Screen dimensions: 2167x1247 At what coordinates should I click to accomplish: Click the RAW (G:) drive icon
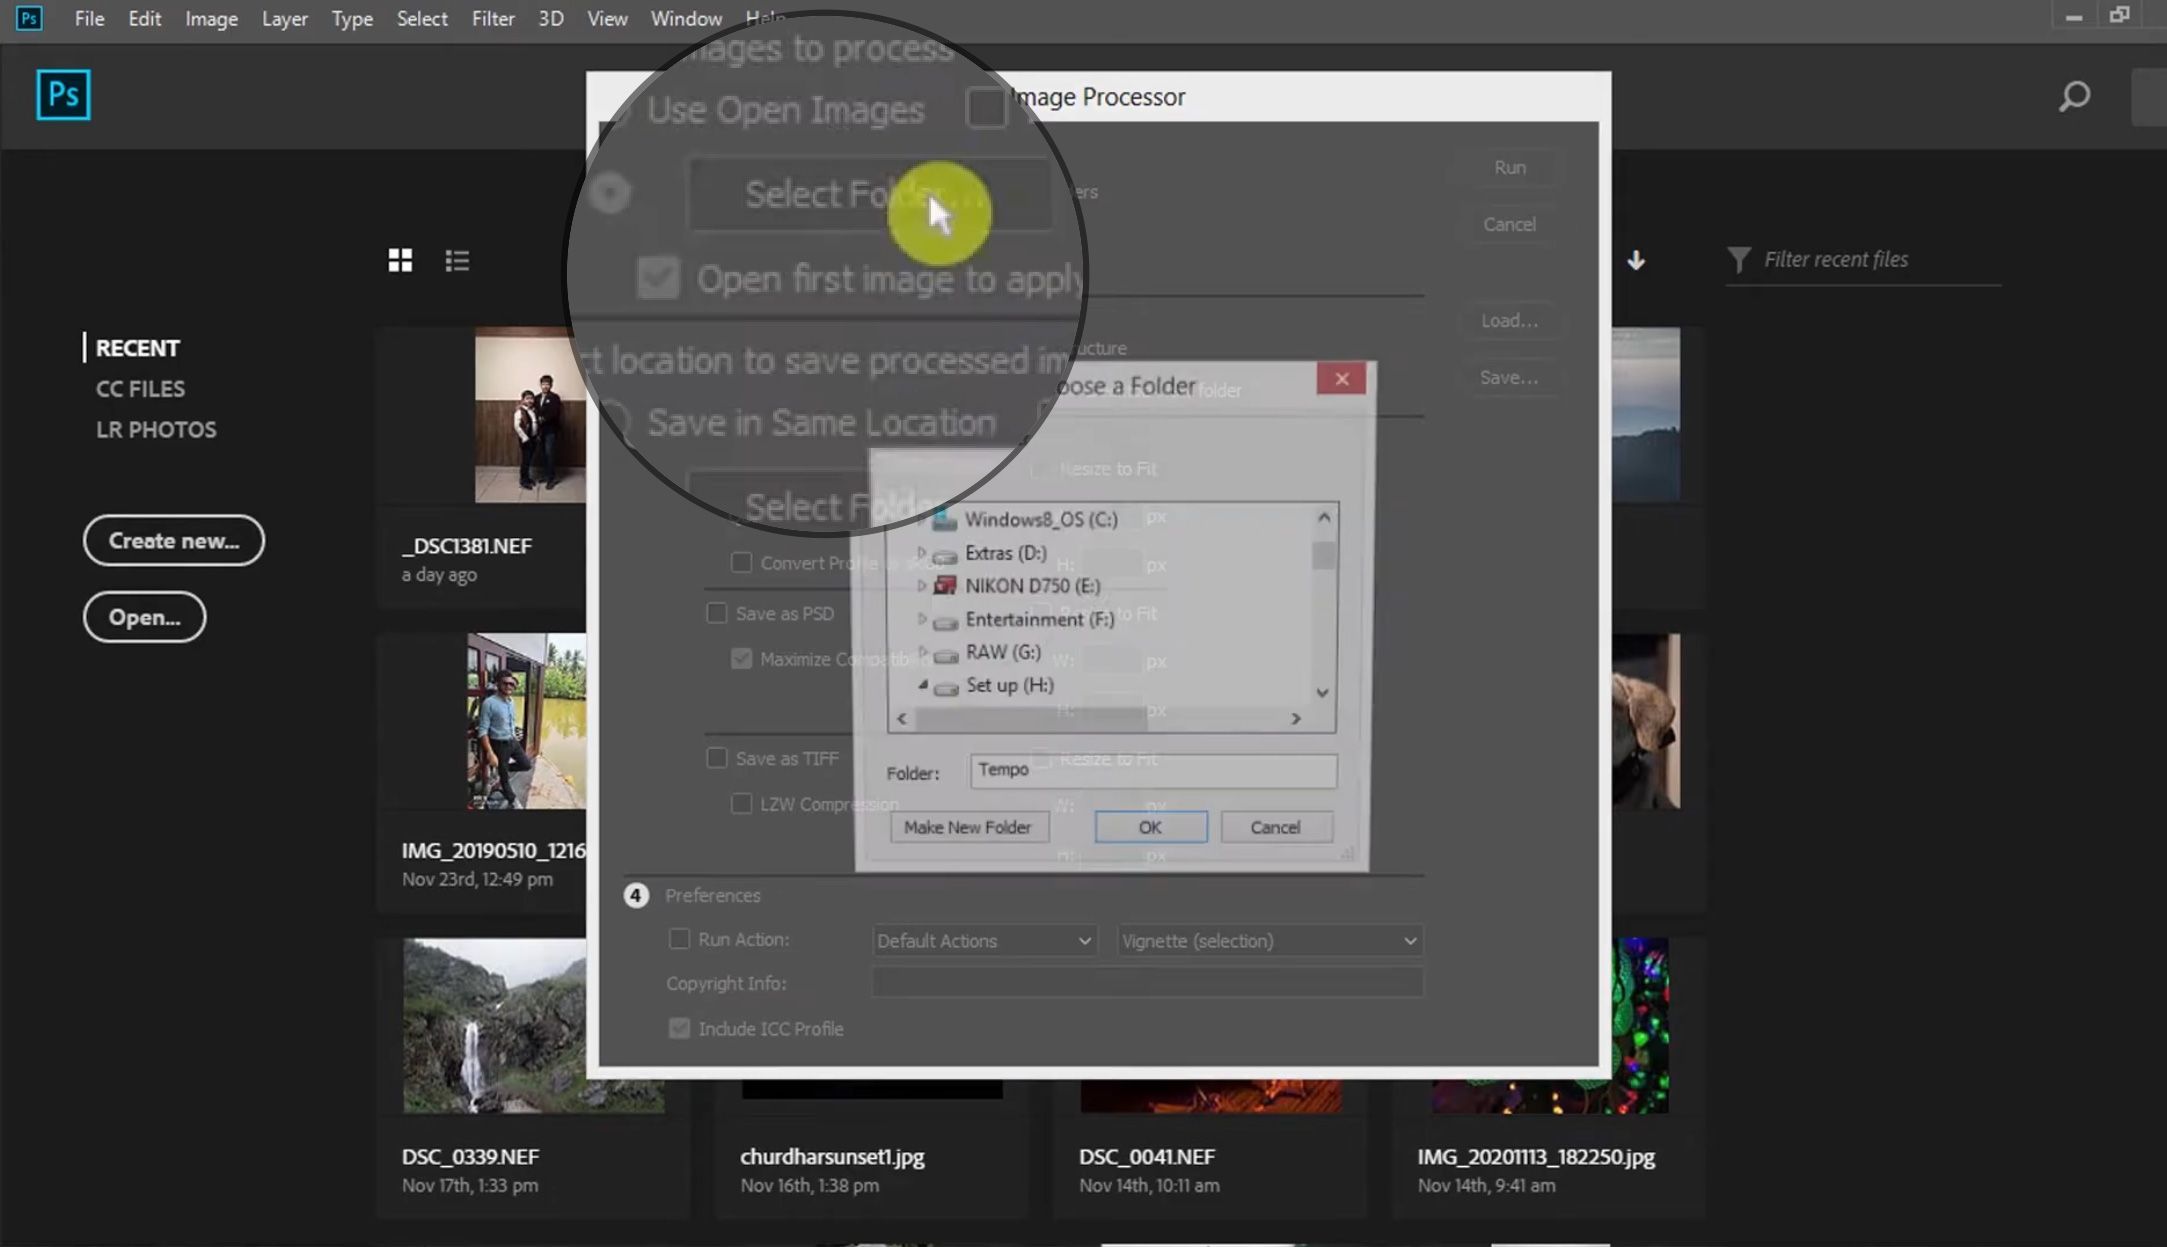(x=946, y=654)
